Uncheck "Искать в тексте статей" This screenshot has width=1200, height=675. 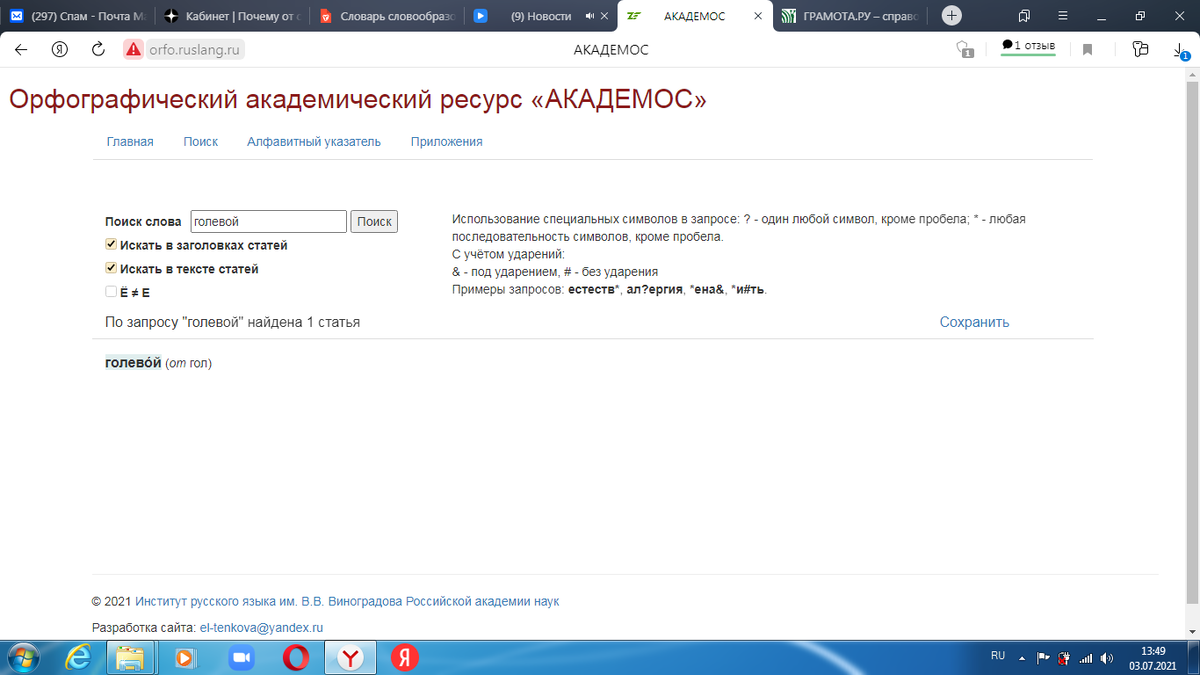(110, 268)
